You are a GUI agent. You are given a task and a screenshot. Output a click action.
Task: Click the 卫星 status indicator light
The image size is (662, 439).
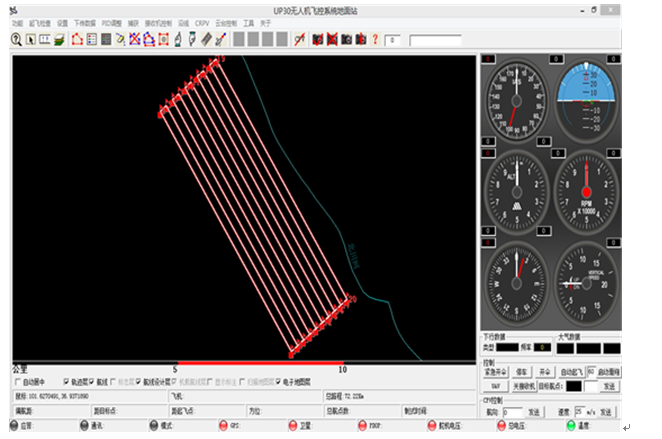click(293, 425)
